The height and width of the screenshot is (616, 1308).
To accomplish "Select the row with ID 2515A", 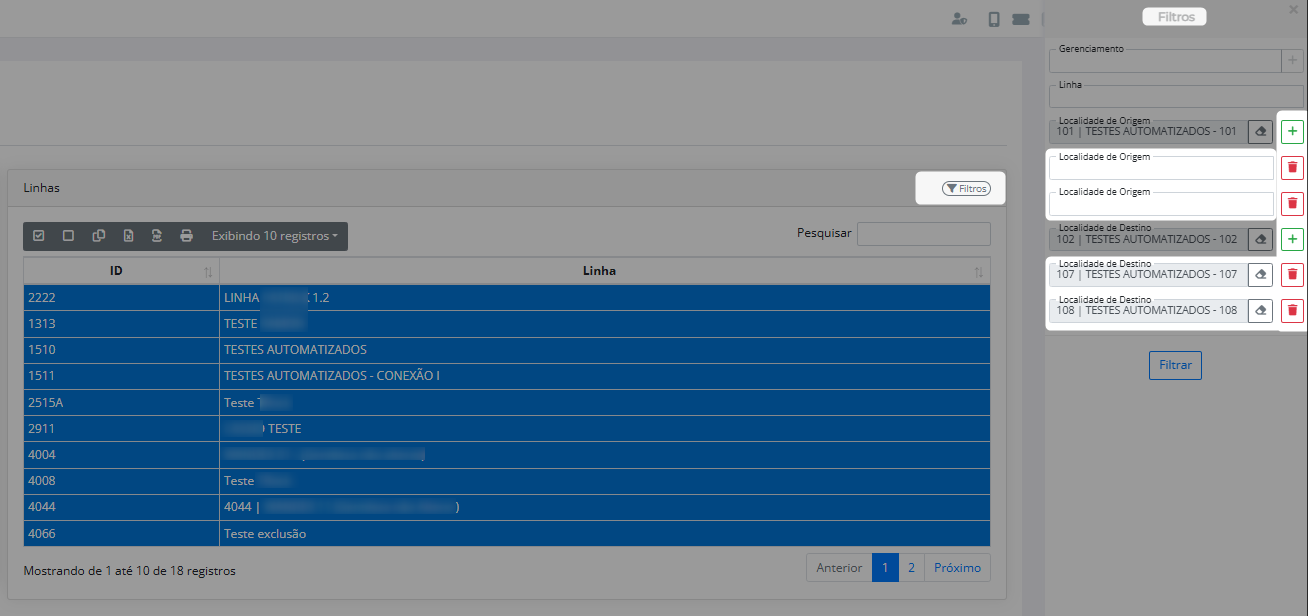I will coord(507,402).
